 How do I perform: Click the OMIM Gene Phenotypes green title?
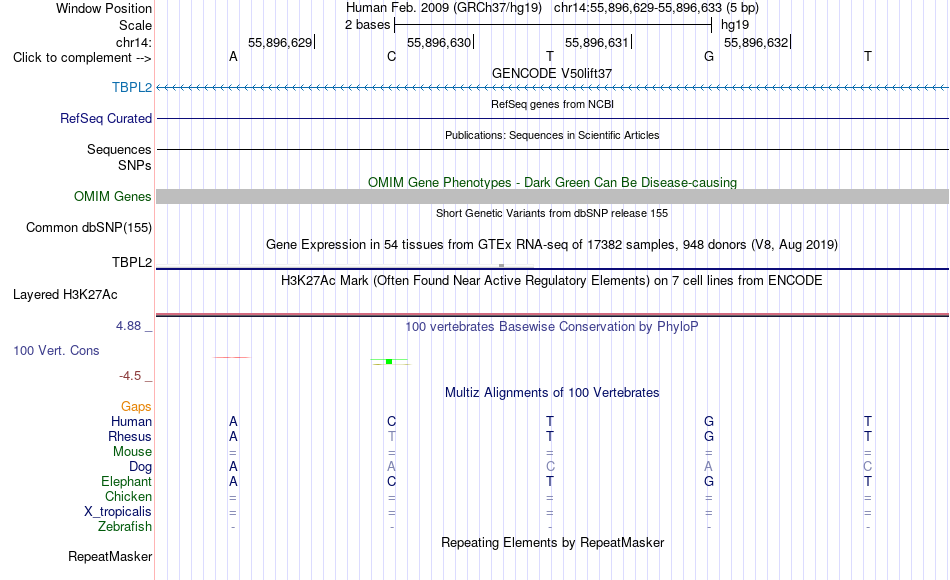pyautogui.click(x=552, y=182)
